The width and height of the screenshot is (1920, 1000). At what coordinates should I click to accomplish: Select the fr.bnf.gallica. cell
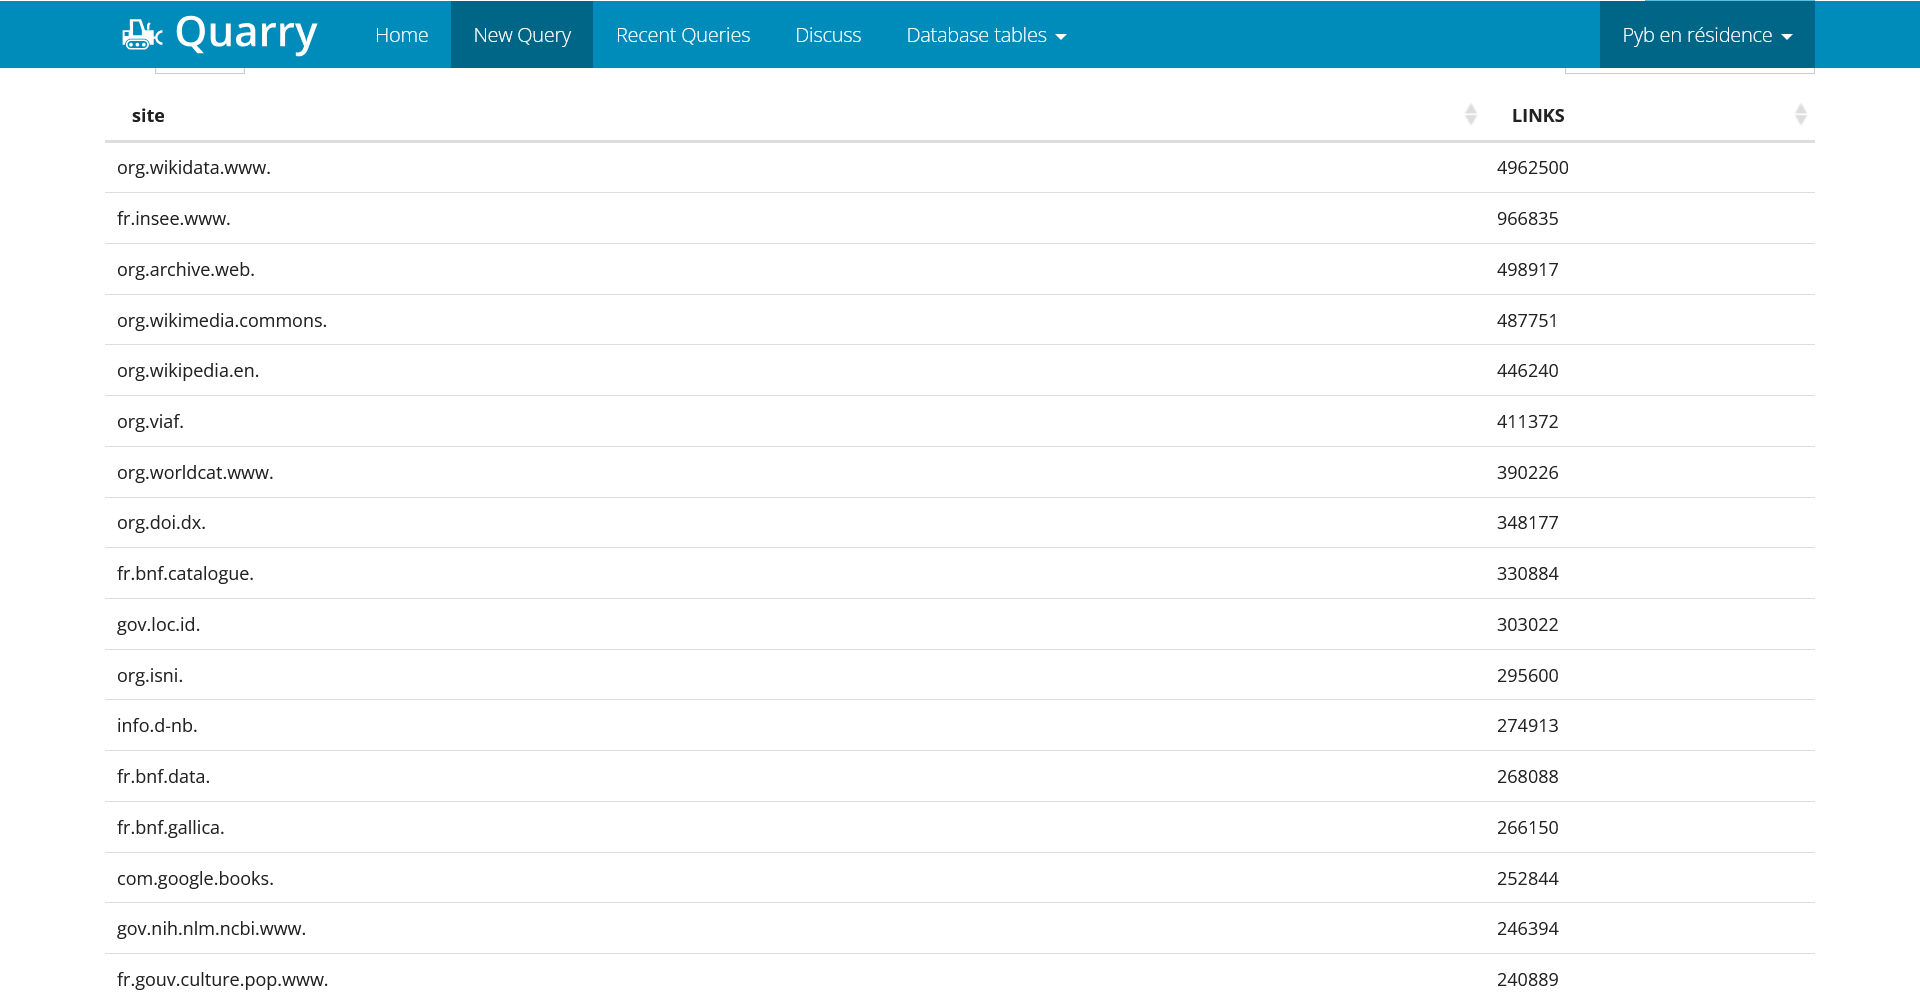[795, 828]
